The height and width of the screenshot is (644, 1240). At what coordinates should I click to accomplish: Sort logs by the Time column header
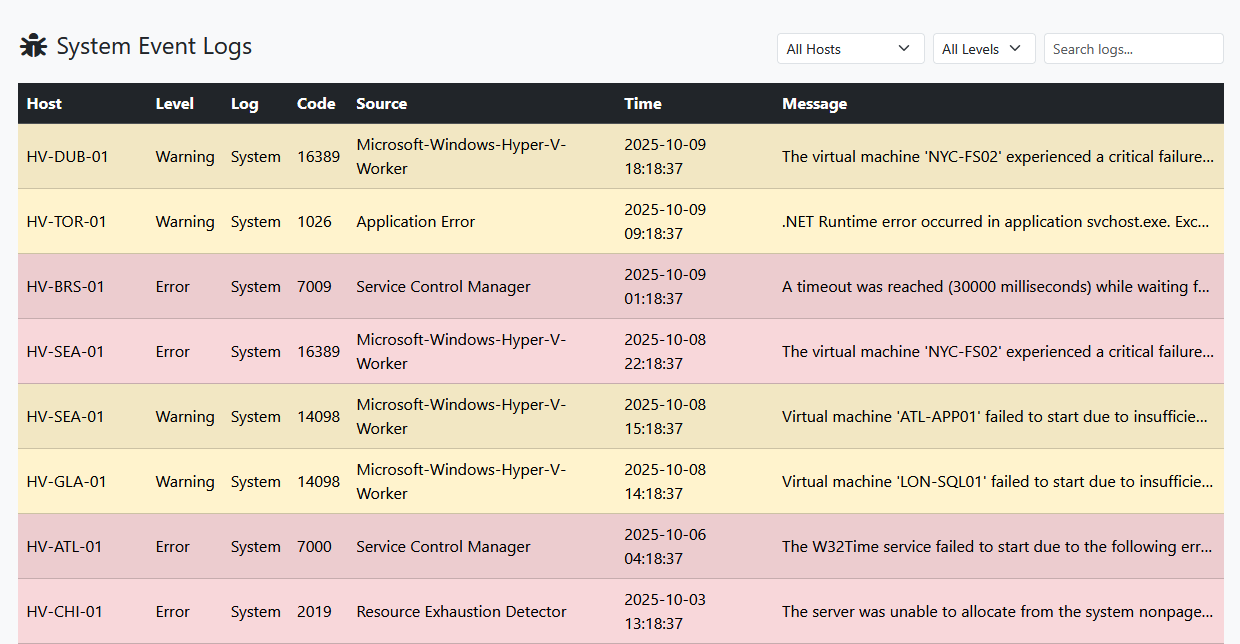[x=642, y=104]
